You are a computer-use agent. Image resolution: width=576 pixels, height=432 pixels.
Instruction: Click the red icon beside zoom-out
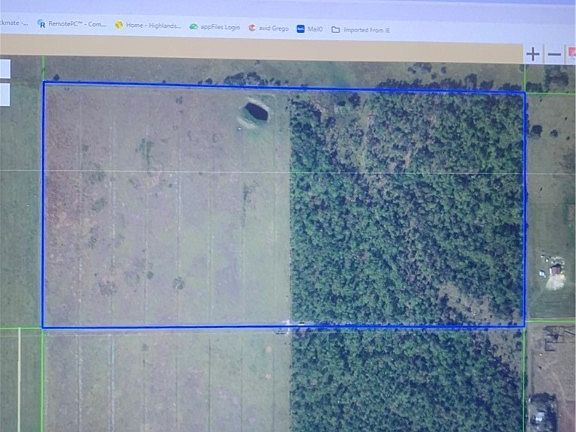click(x=572, y=53)
